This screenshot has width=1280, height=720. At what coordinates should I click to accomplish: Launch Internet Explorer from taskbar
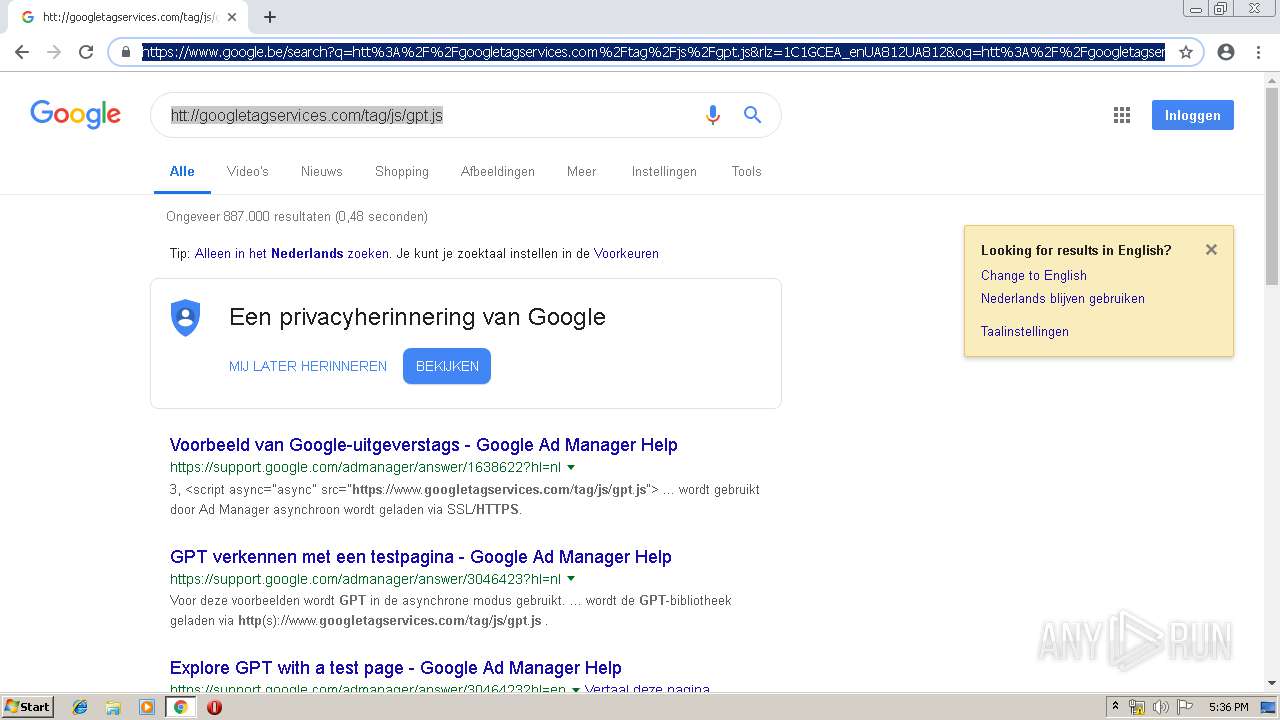coord(80,707)
